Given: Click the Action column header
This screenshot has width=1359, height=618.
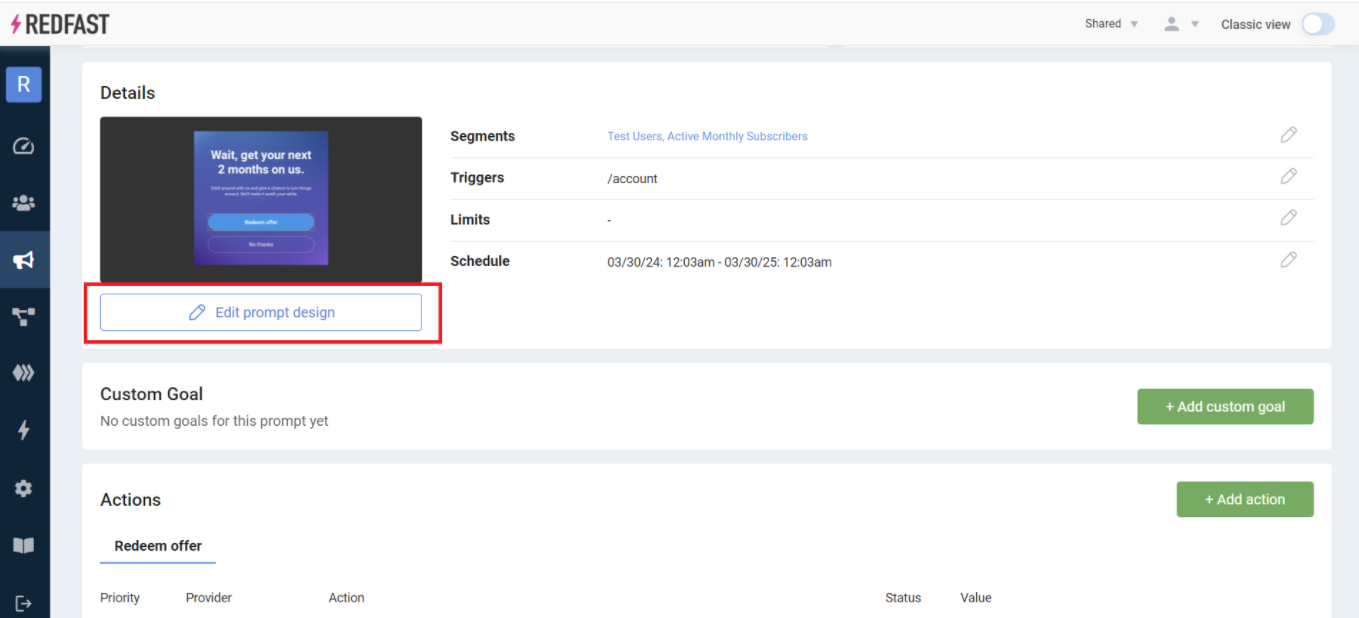Looking at the screenshot, I should pos(346,598).
